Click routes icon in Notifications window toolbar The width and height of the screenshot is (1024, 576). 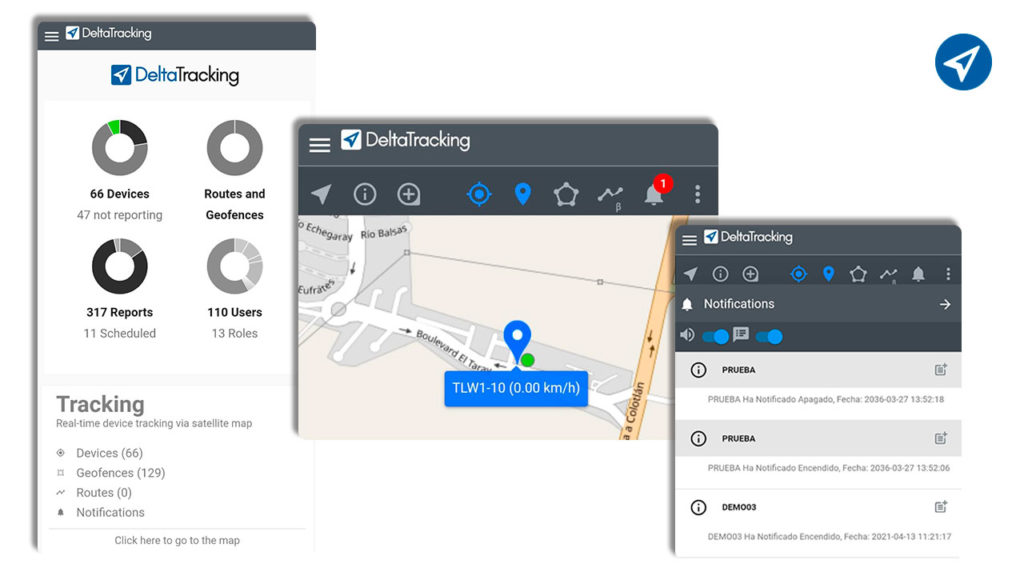click(x=888, y=275)
